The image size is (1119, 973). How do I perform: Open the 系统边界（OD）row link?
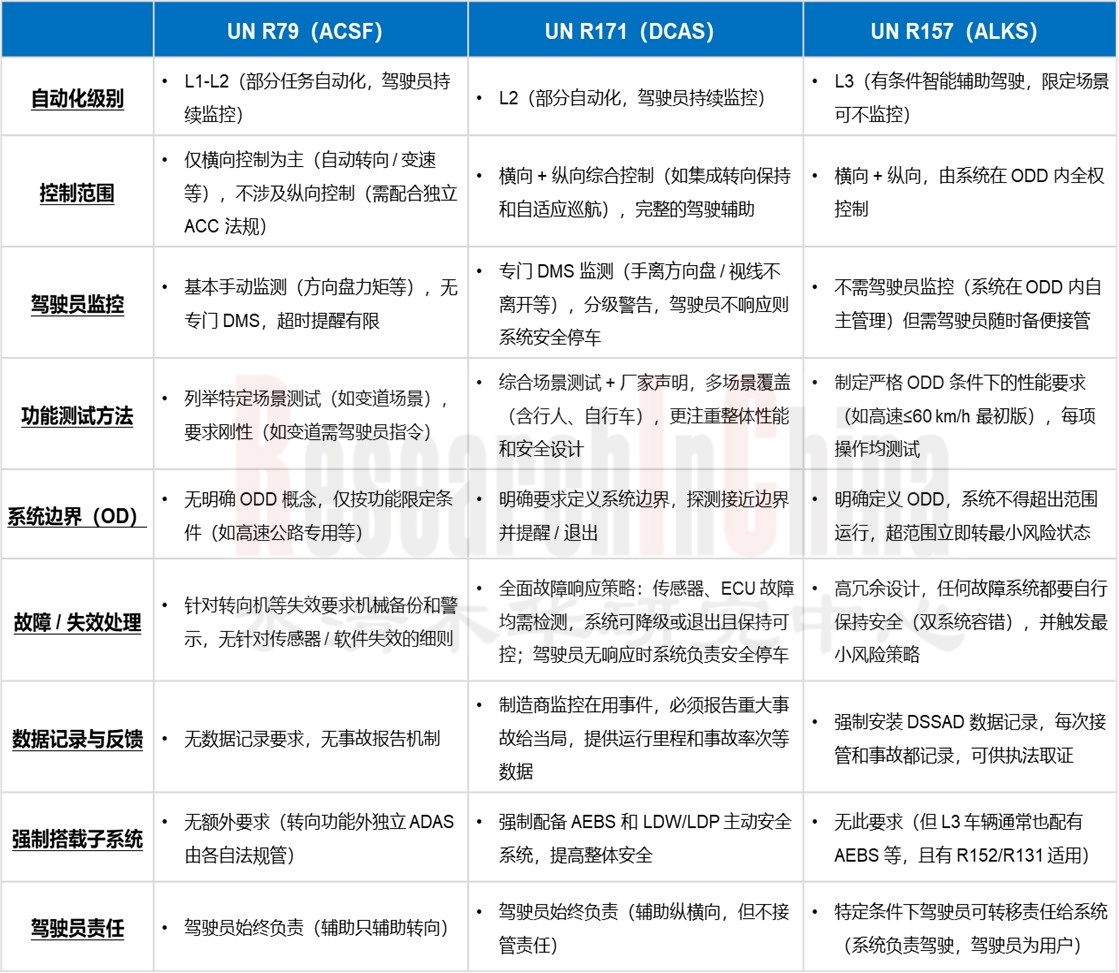tap(77, 517)
